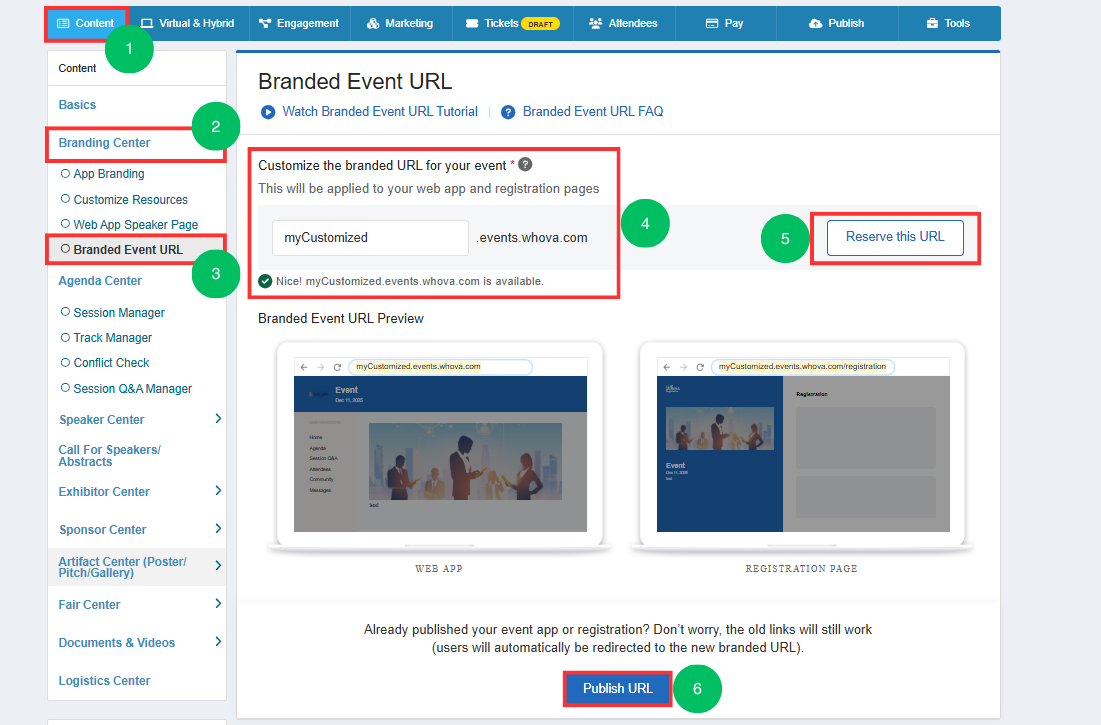Open the Engagement tab

(x=299, y=24)
